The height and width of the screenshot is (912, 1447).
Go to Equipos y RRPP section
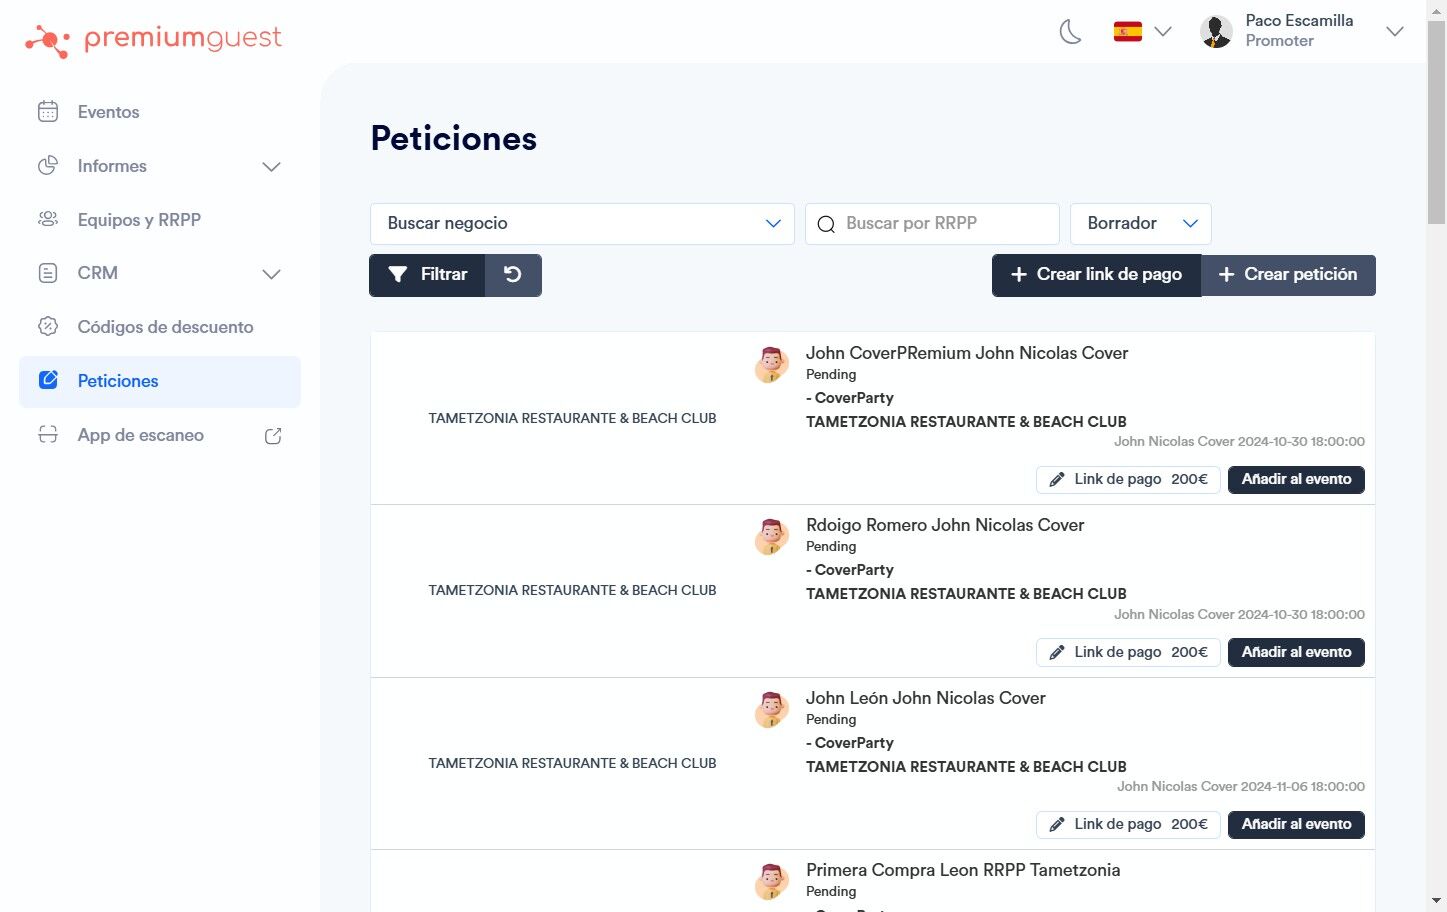click(x=139, y=220)
